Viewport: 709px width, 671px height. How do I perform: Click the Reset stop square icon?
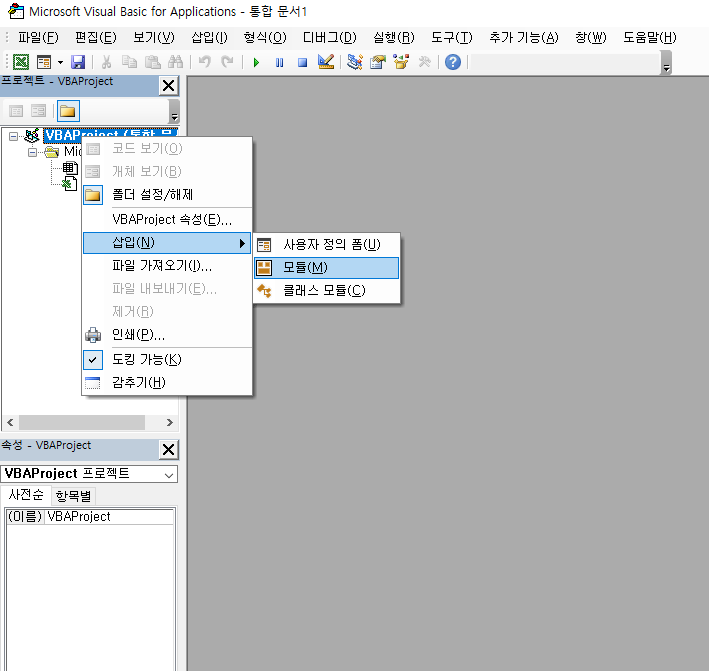click(303, 62)
